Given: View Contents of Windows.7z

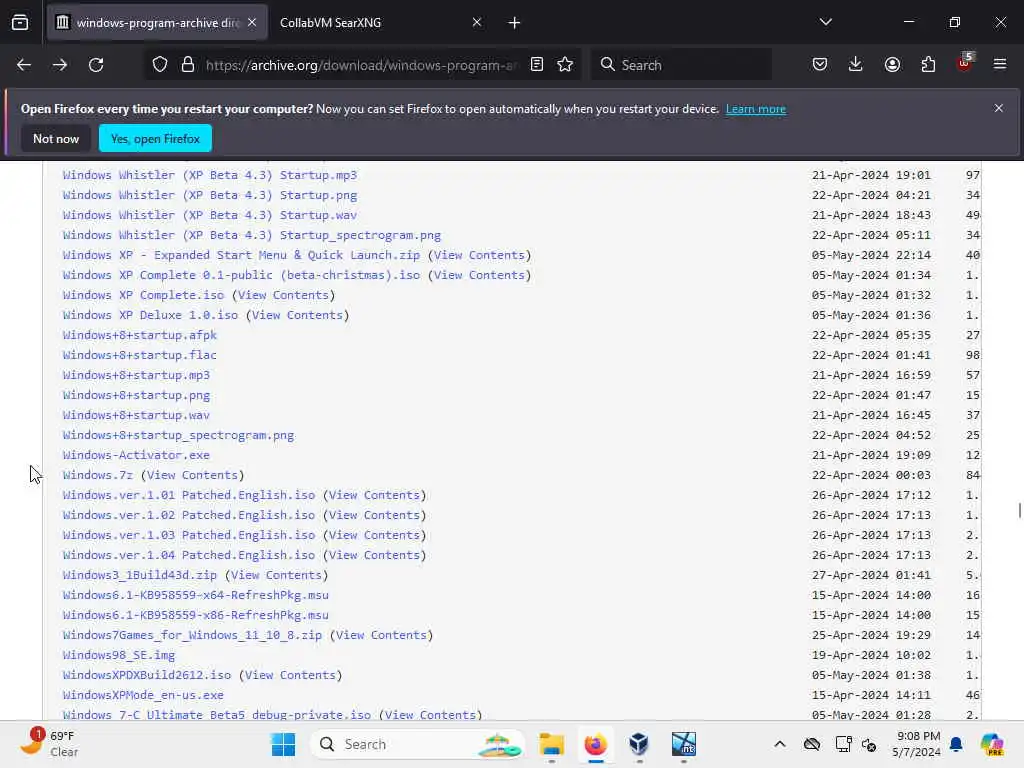Looking at the screenshot, I should (192, 475).
